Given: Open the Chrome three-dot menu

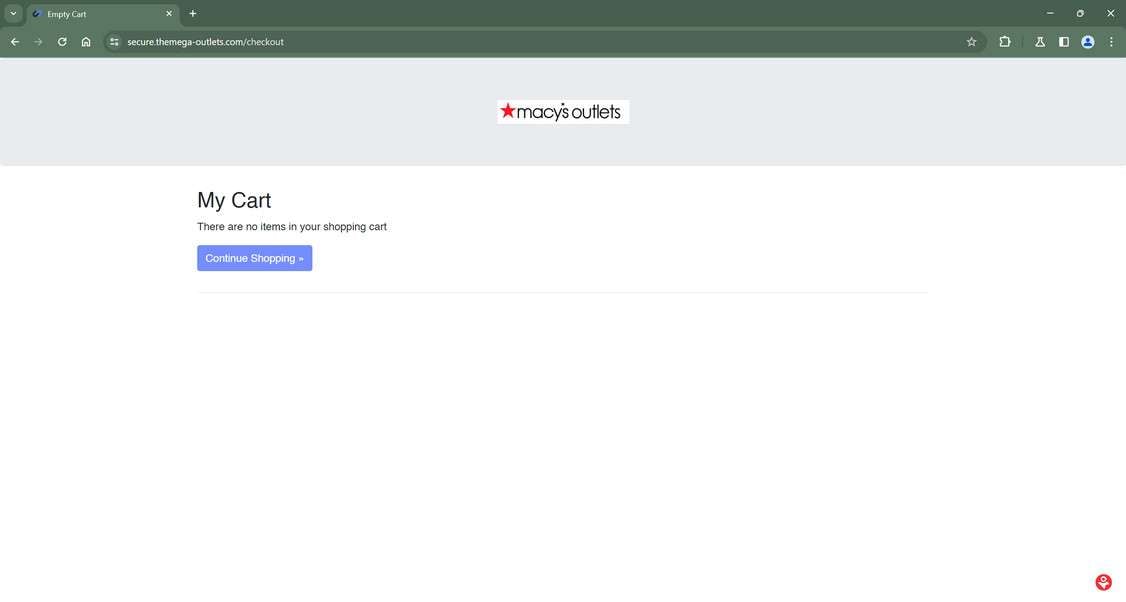Looking at the screenshot, I should coord(1111,42).
